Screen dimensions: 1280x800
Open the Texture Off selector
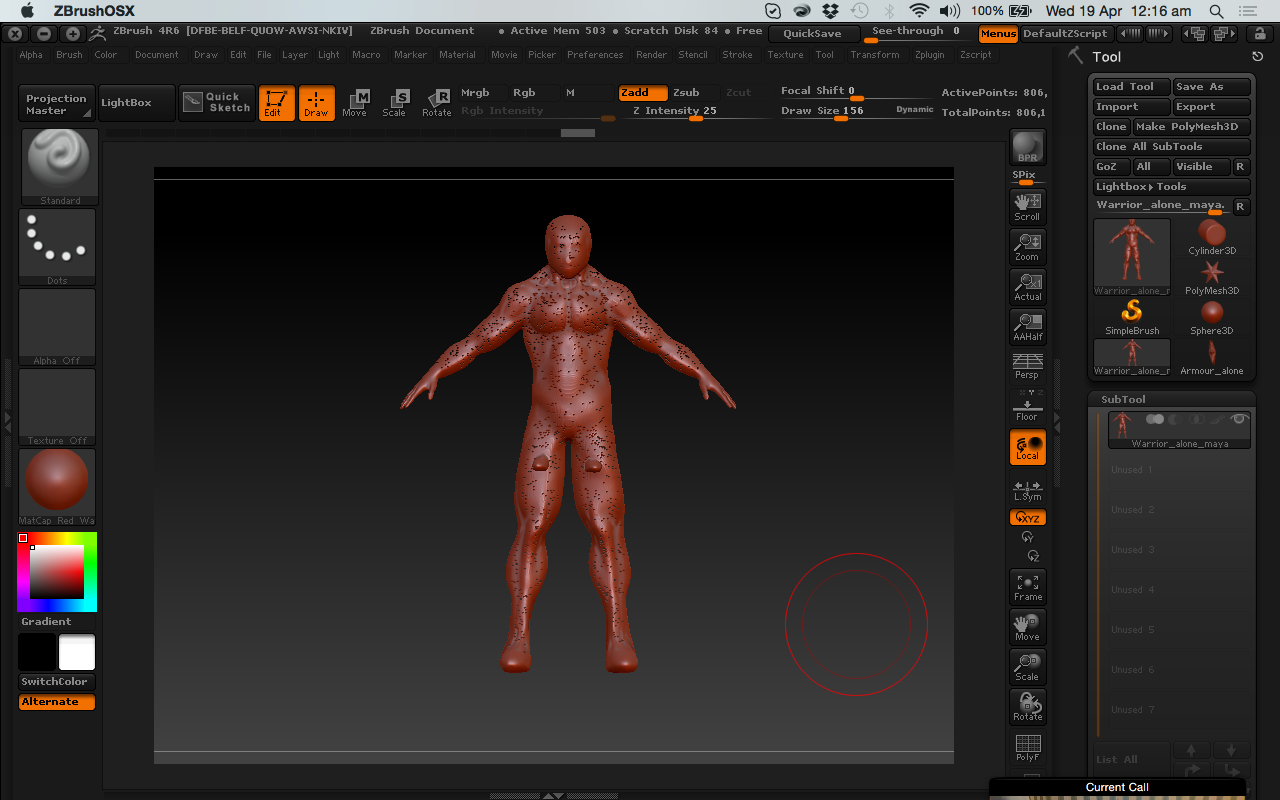click(57, 407)
